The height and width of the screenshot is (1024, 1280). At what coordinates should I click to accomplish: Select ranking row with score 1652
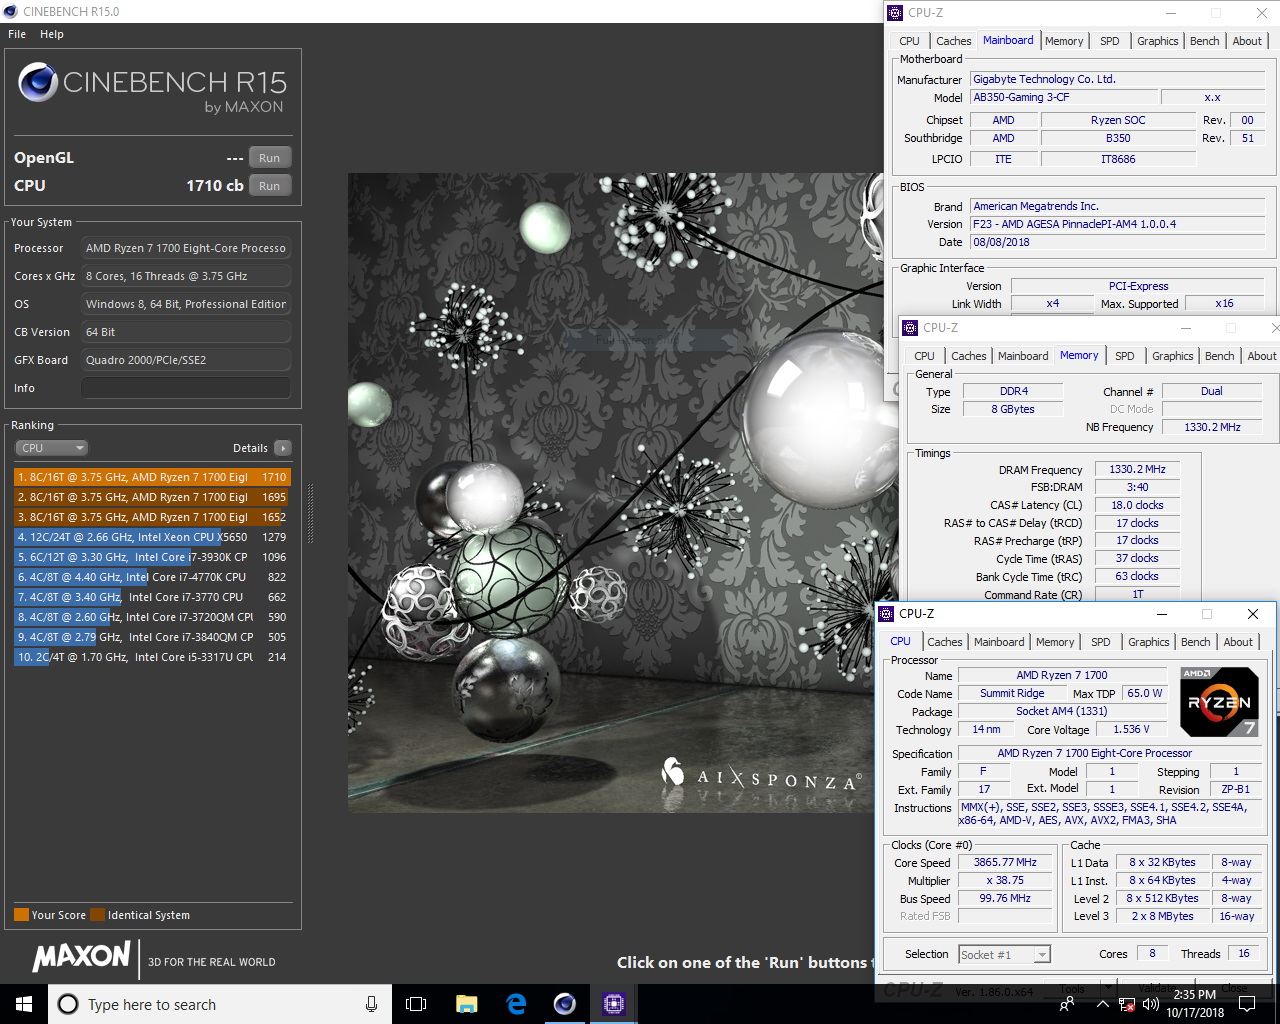(x=152, y=517)
